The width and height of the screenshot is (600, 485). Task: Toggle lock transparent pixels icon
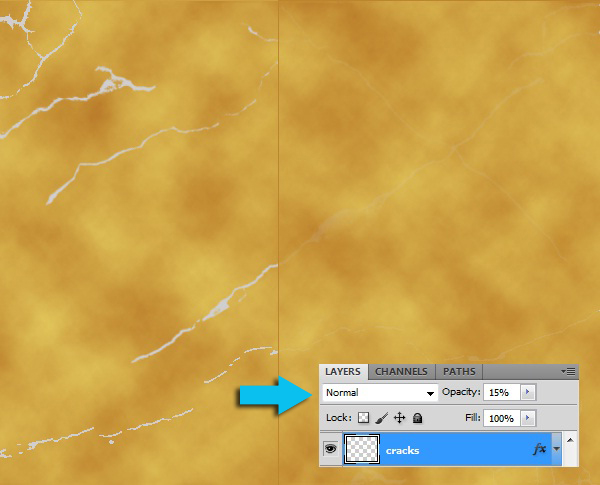[x=364, y=418]
